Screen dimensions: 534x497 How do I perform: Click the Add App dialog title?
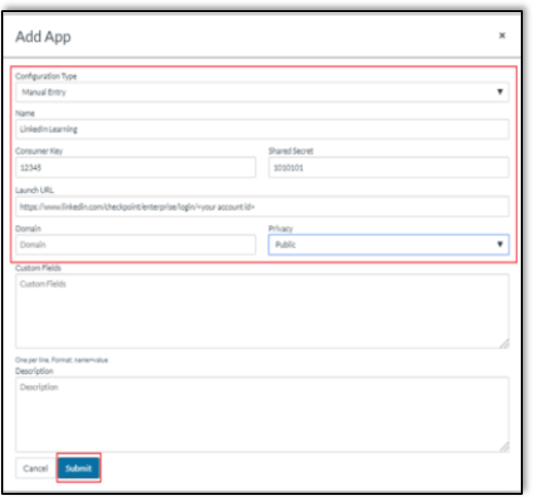pos(43,37)
